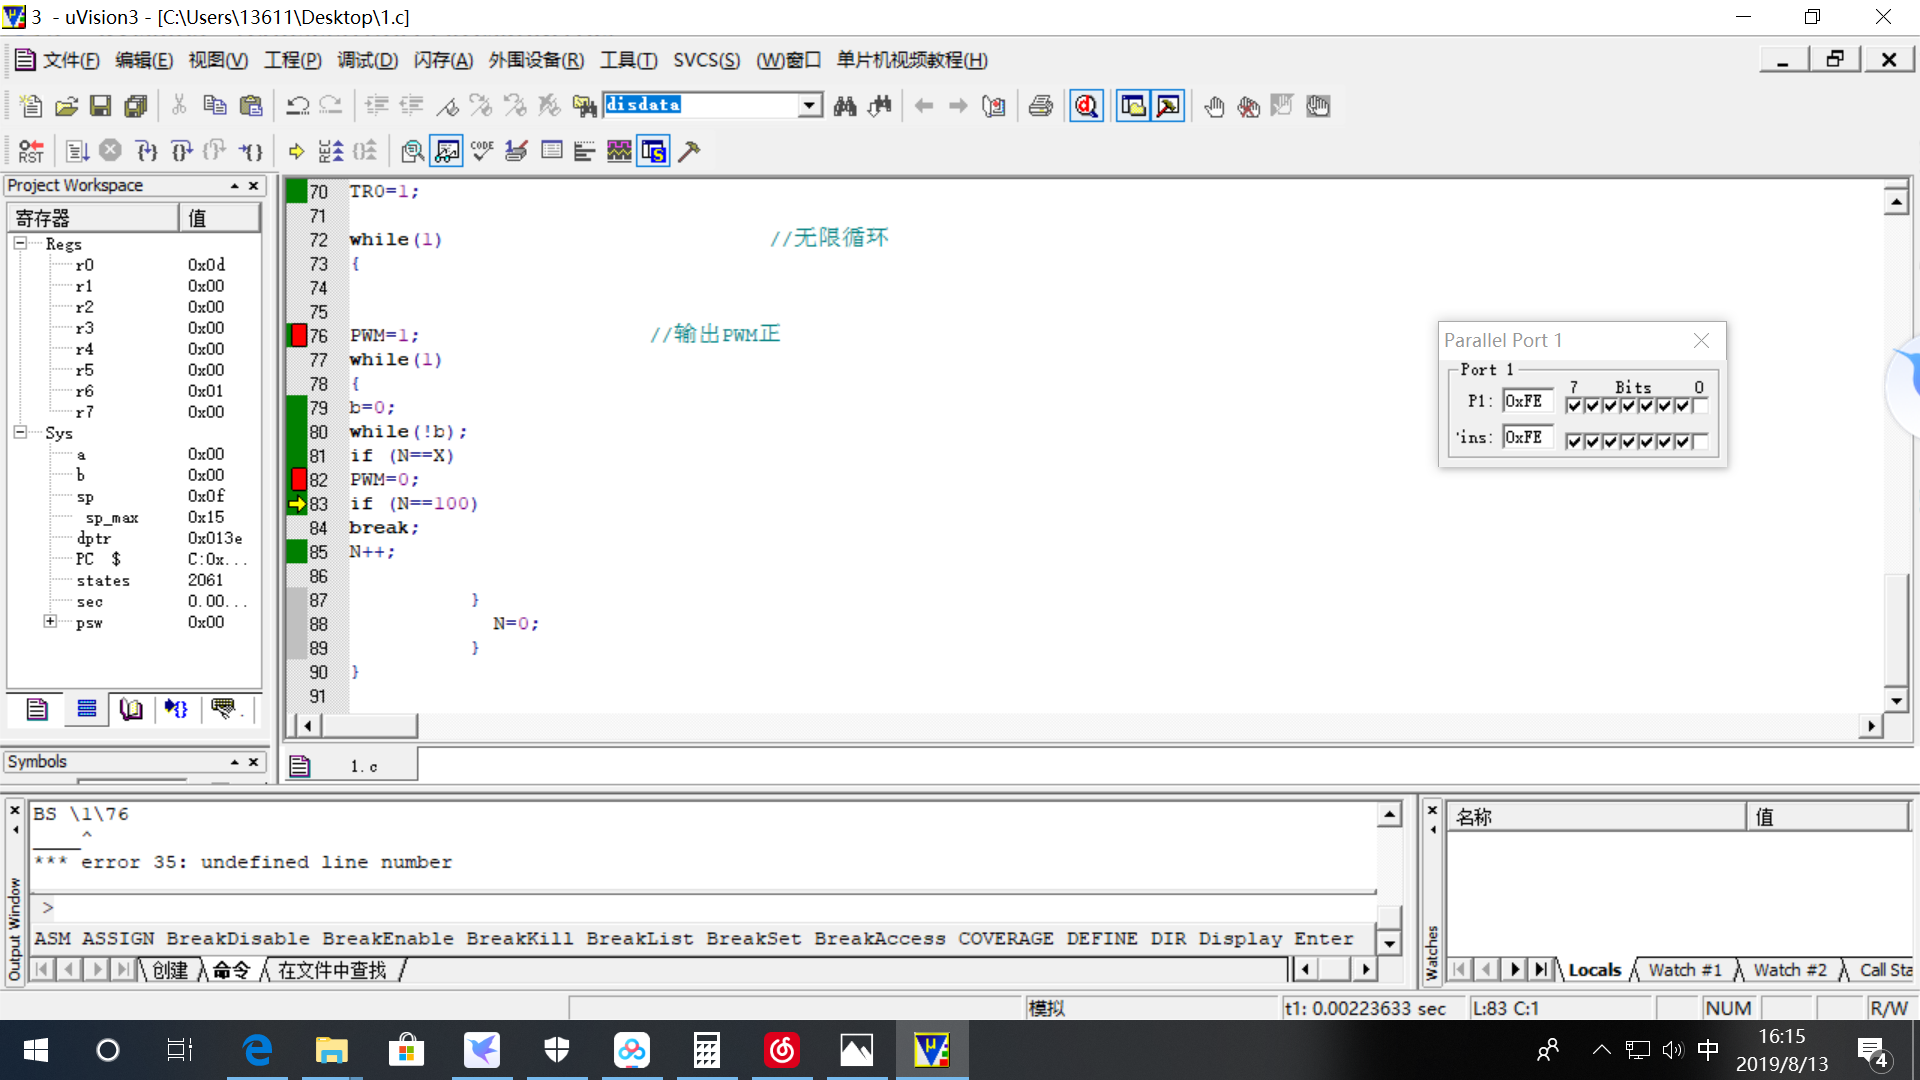Open the 文件(F) menu
This screenshot has height=1080, width=1920.
click(70, 60)
